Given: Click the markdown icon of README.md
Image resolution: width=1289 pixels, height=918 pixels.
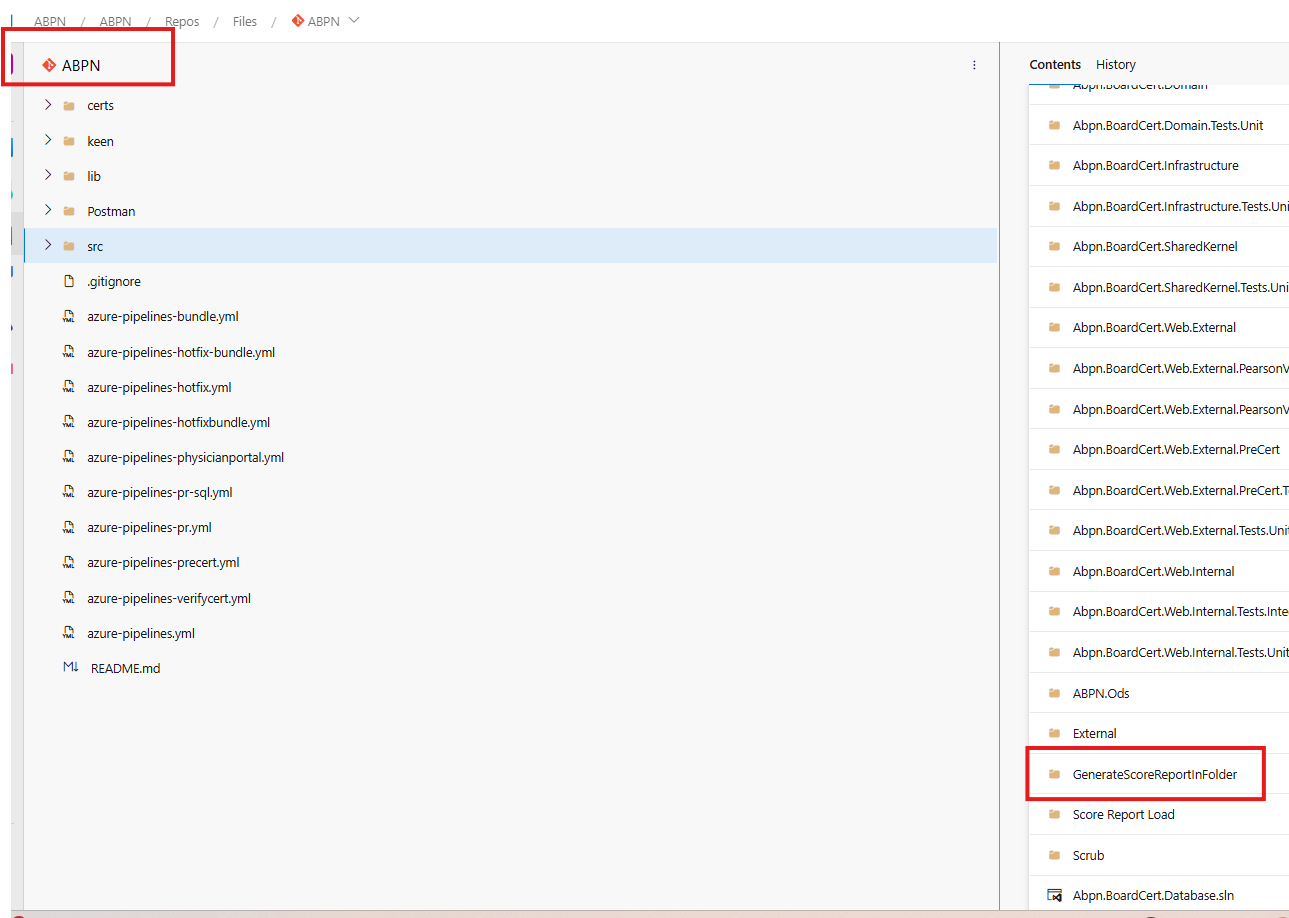Looking at the screenshot, I should (70, 668).
